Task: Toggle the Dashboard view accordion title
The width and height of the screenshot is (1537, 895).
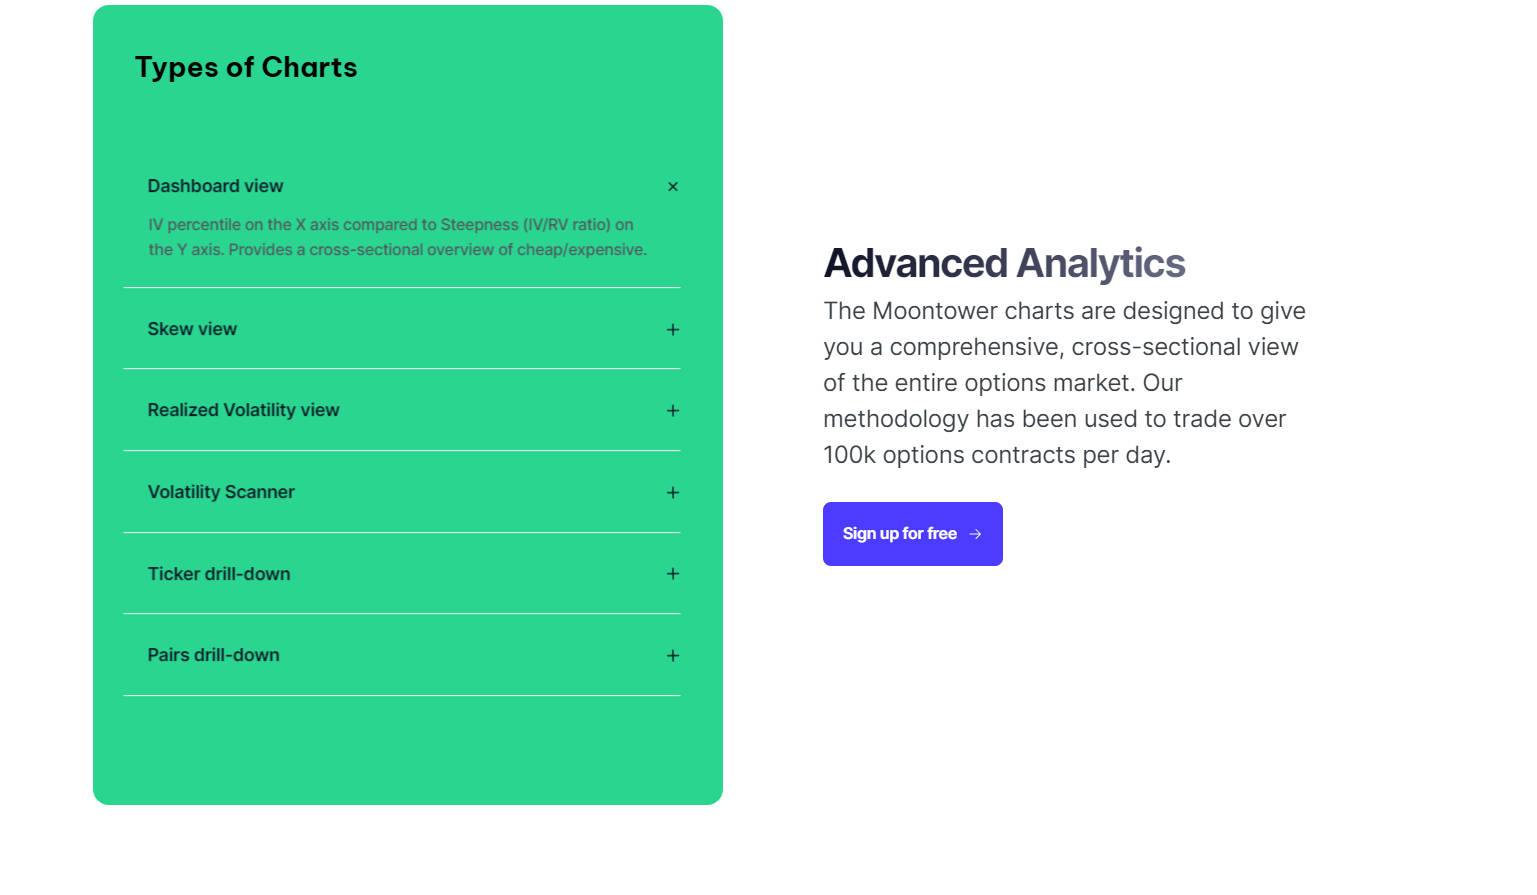Action: click(215, 186)
